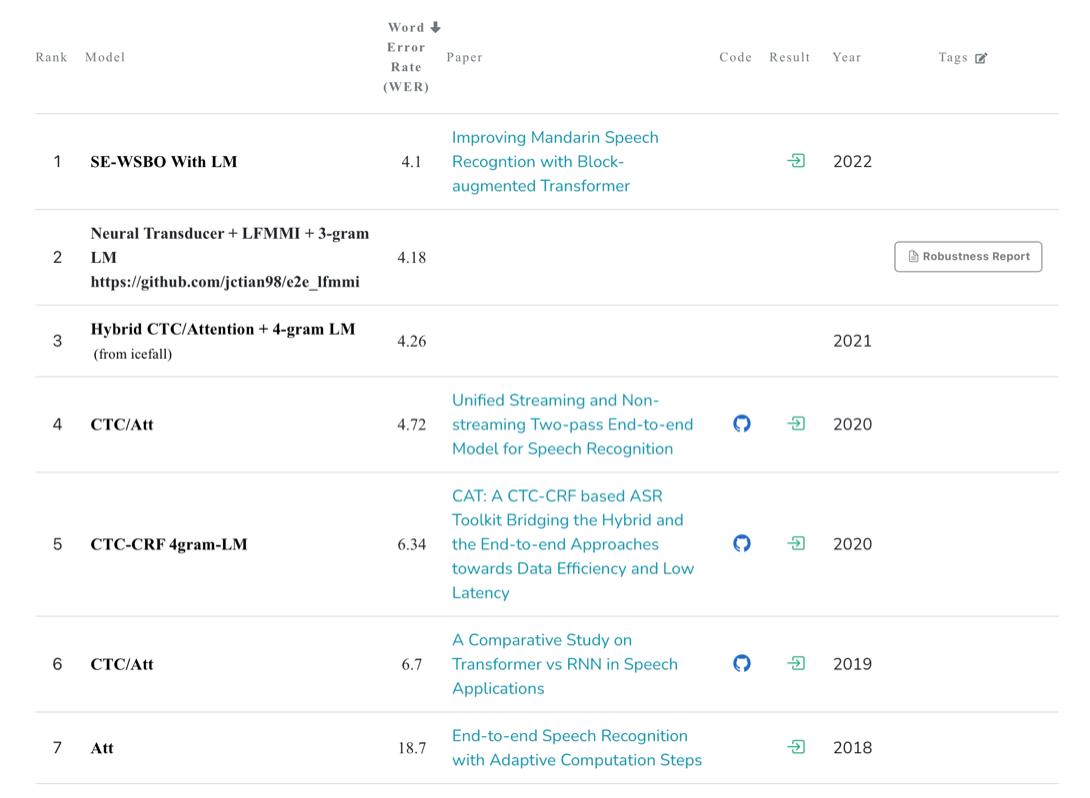Open GitHub code icon for CTC-CRF 4gram-LM
The image size is (1090, 798).
[x=741, y=544]
